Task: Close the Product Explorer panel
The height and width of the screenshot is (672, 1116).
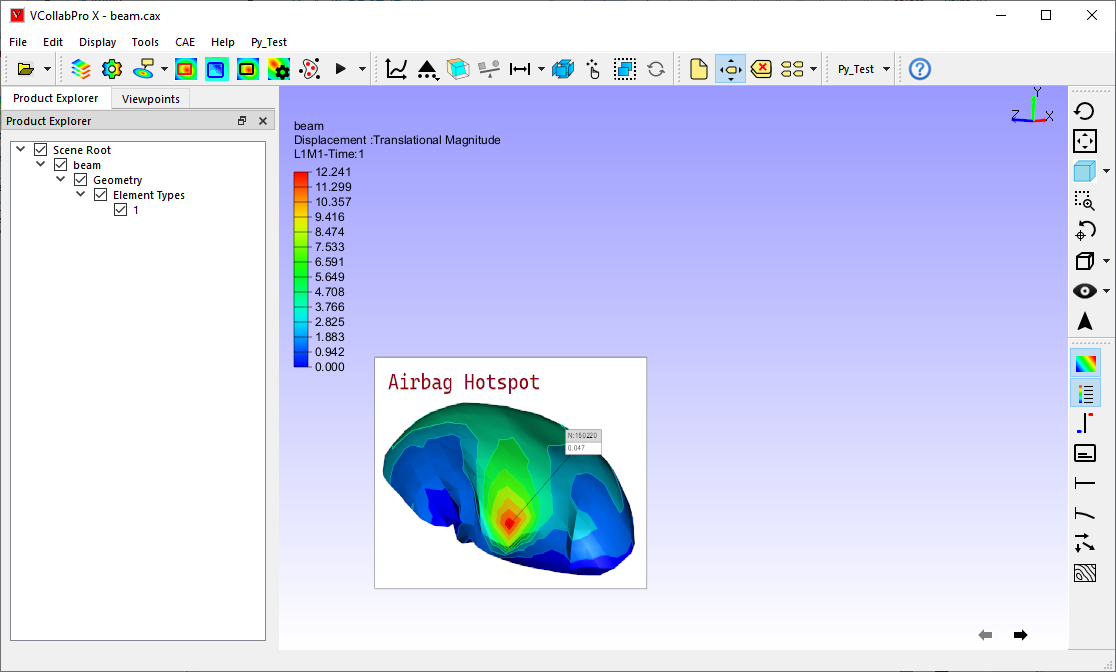Action: [x=263, y=121]
